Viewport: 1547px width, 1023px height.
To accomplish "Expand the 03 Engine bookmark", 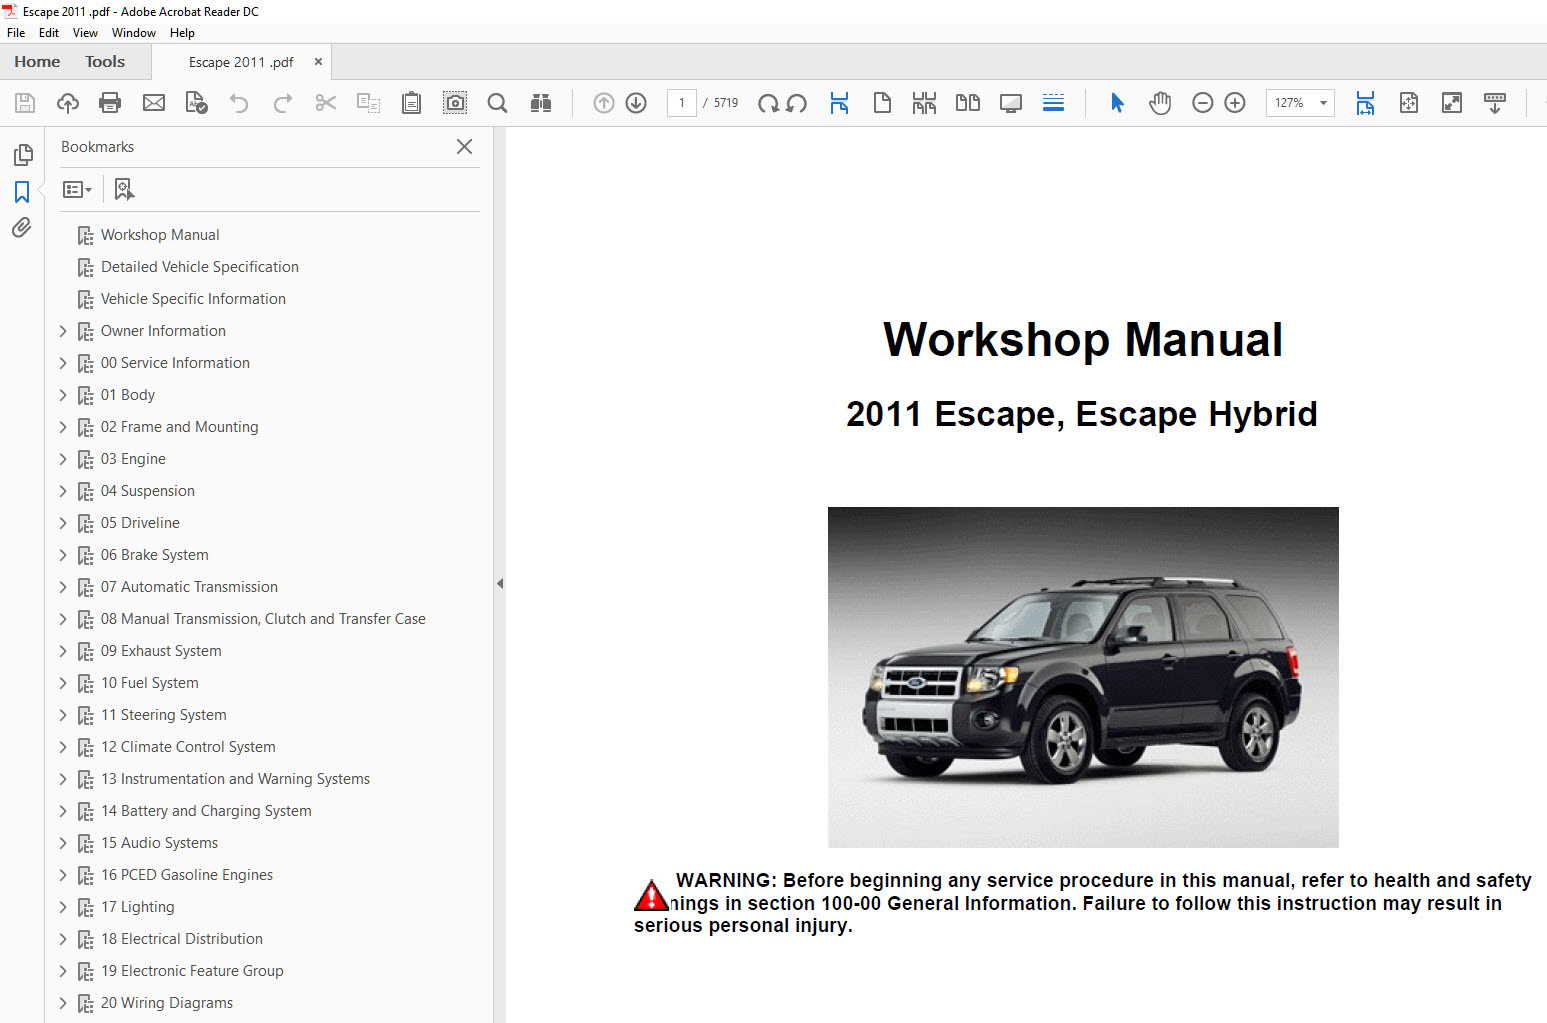I will click(x=63, y=459).
